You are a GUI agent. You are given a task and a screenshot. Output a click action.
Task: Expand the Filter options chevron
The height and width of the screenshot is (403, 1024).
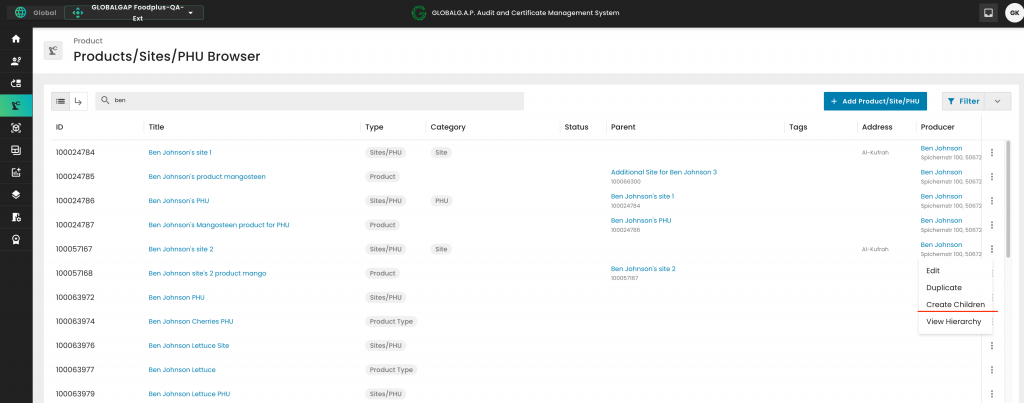[x=997, y=101]
